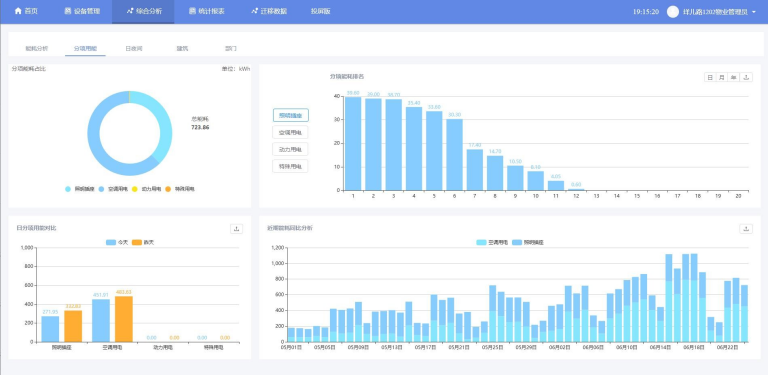Open 统计报表 in the top navigation
The height and width of the screenshot is (375, 768).
tap(207, 11)
